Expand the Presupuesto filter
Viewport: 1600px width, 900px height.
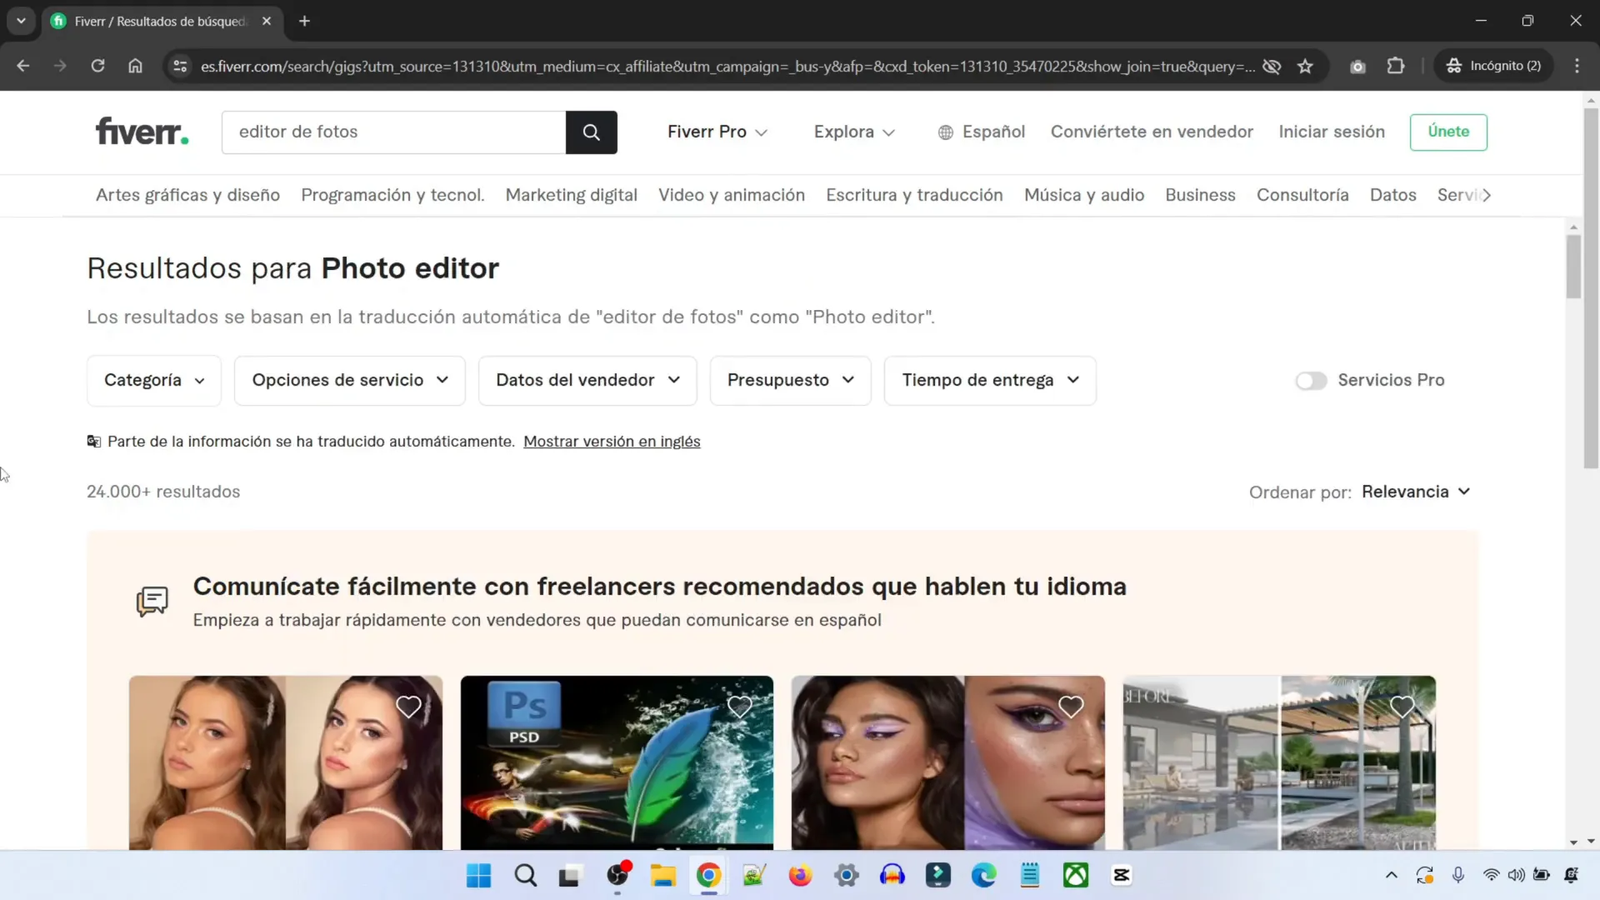(789, 380)
